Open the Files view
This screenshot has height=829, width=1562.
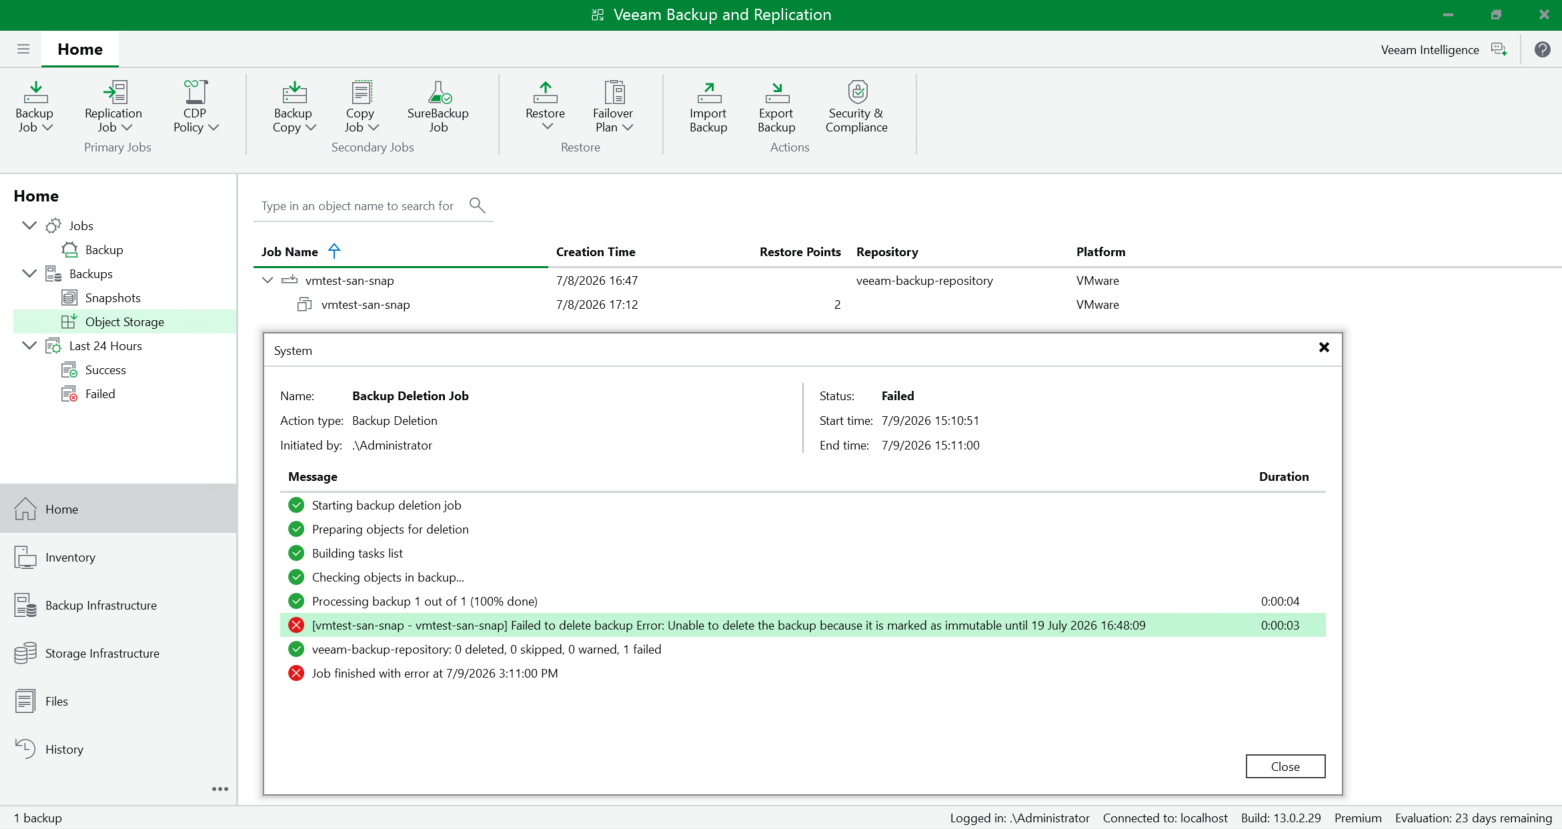coord(118,701)
